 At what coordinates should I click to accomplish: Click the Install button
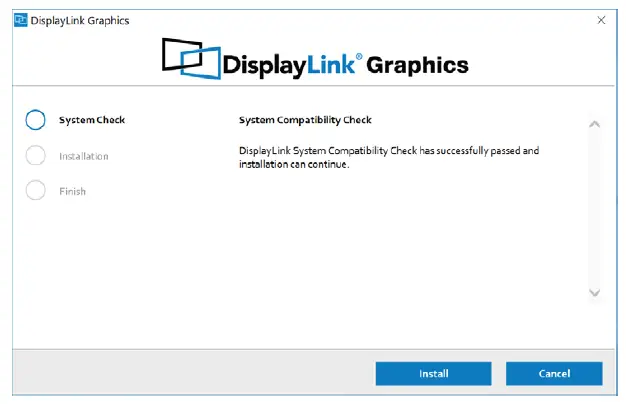click(x=433, y=373)
